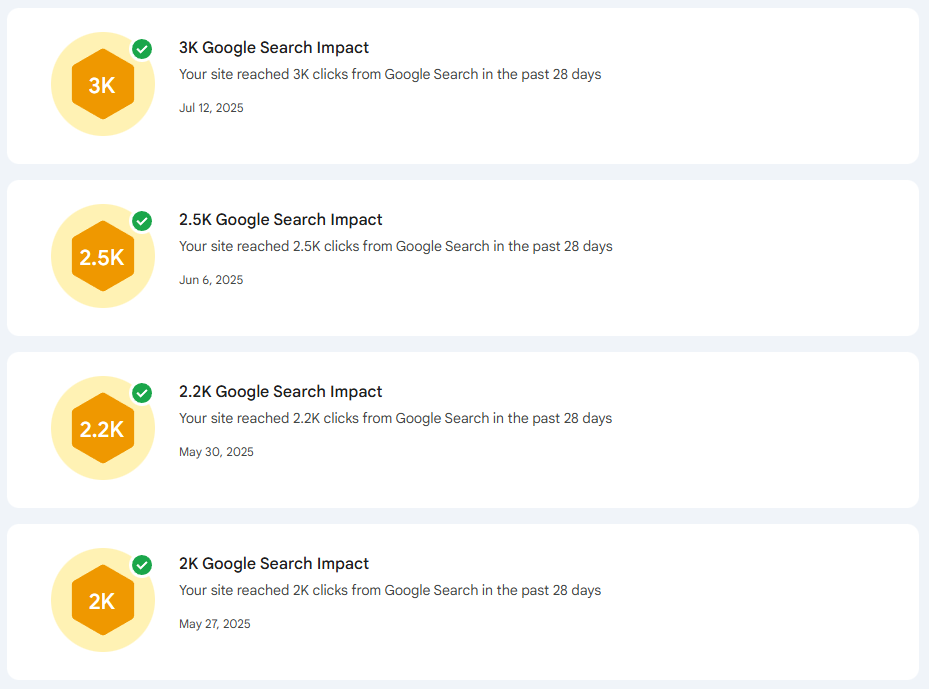Viewport: 929px width, 689px height.
Task: Open the 2.5K Google Search Impact heading
Action: [x=281, y=219]
